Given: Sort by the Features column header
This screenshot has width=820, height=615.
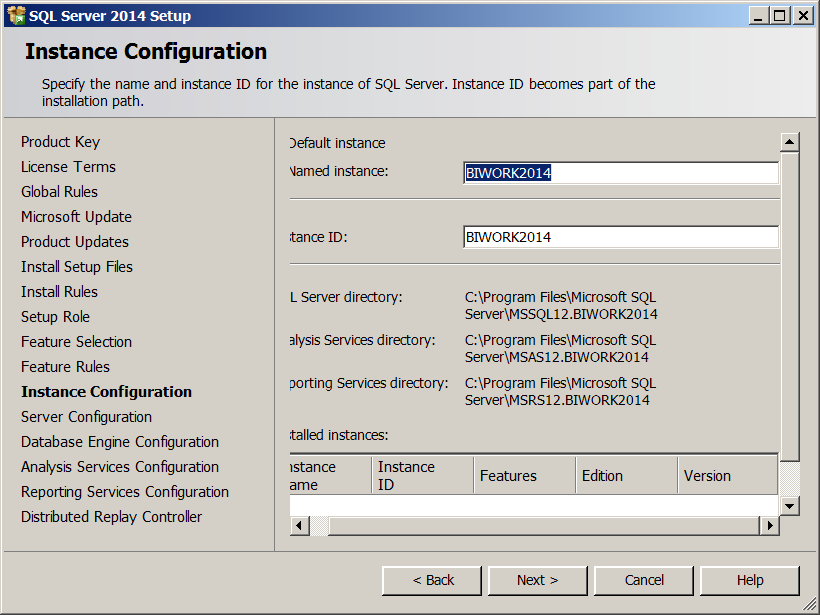Looking at the screenshot, I should tap(523, 476).
